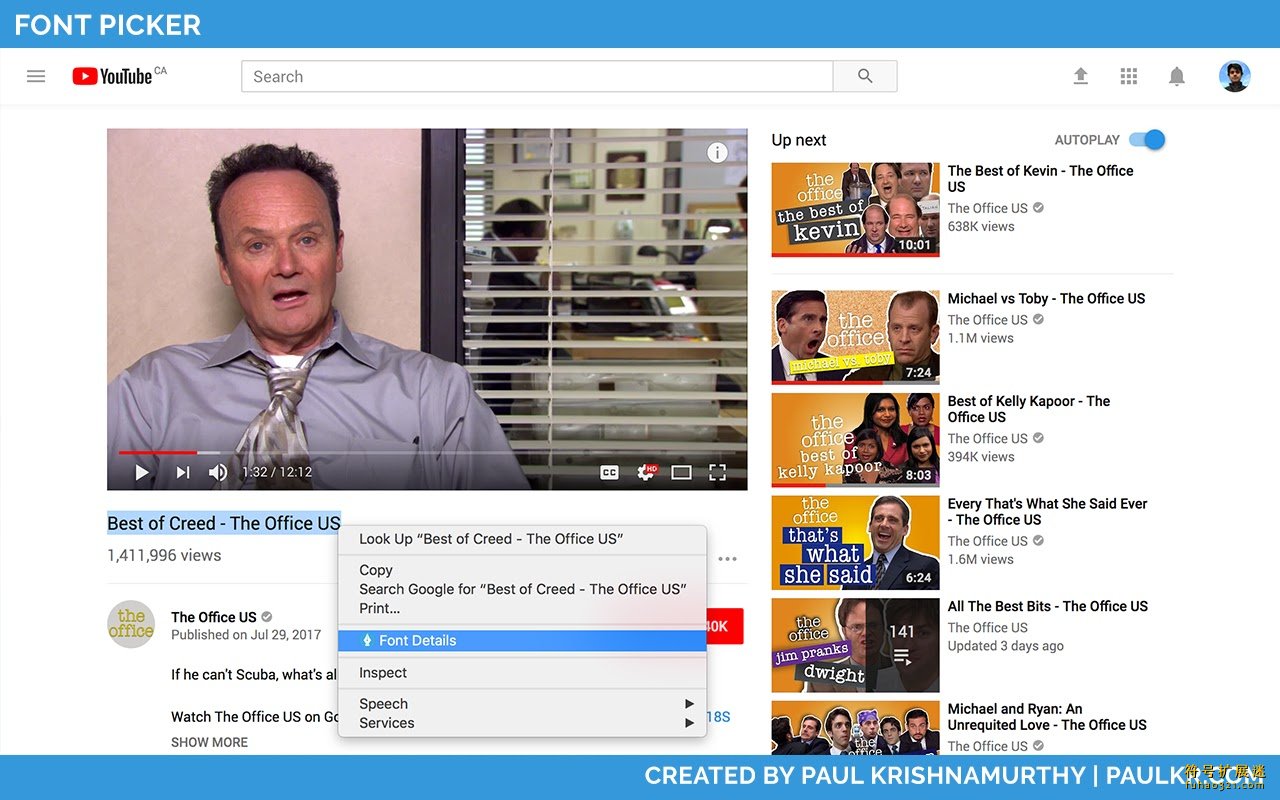Viewport: 1280px width, 800px height.
Task: Click the red Subscribe button
Action: pyautogui.click(x=725, y=626)
